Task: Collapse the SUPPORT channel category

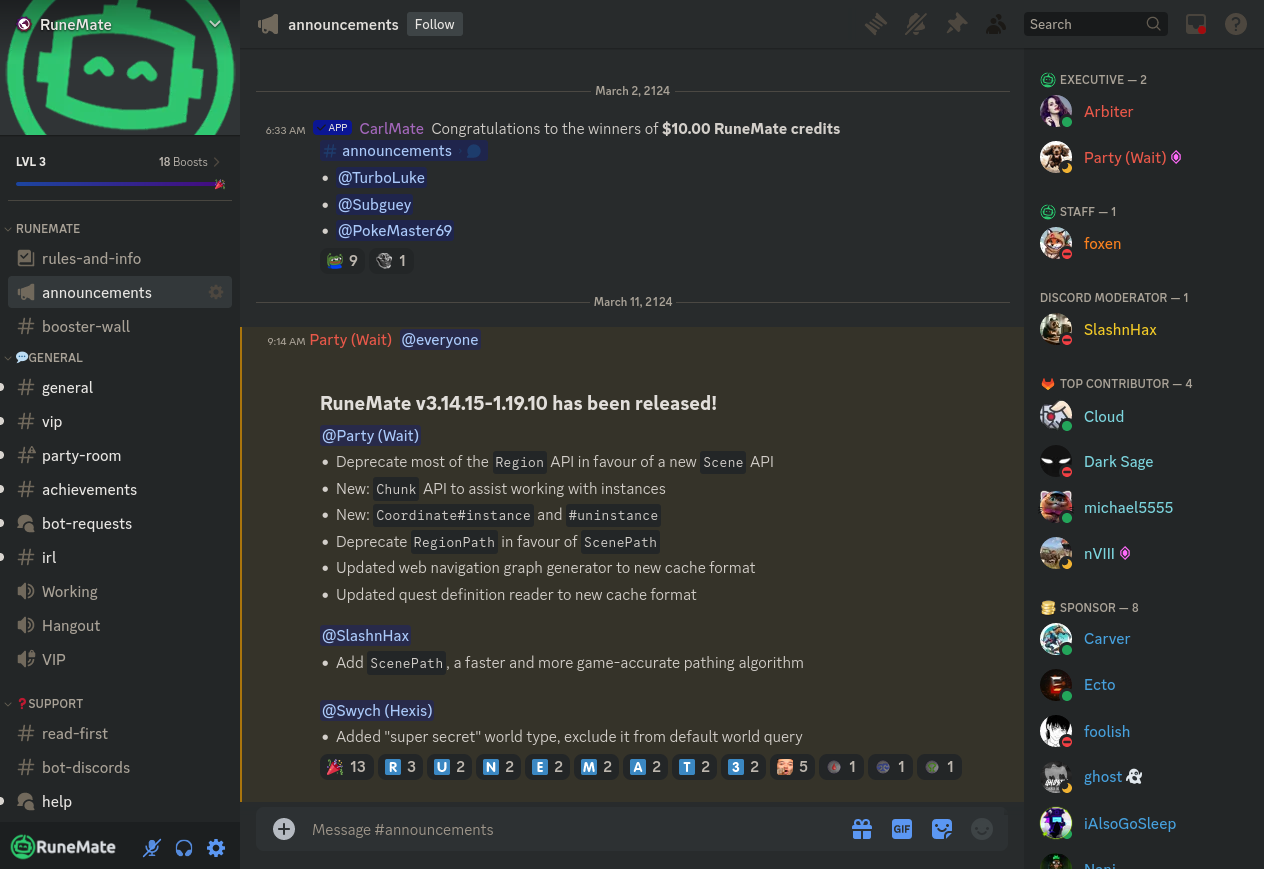Action: coord(50,704)
